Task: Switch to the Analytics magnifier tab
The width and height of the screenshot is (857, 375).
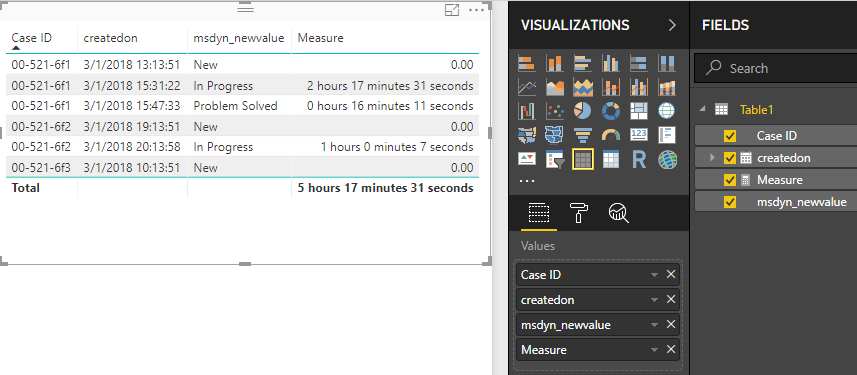Action: (x=618, y=213)
